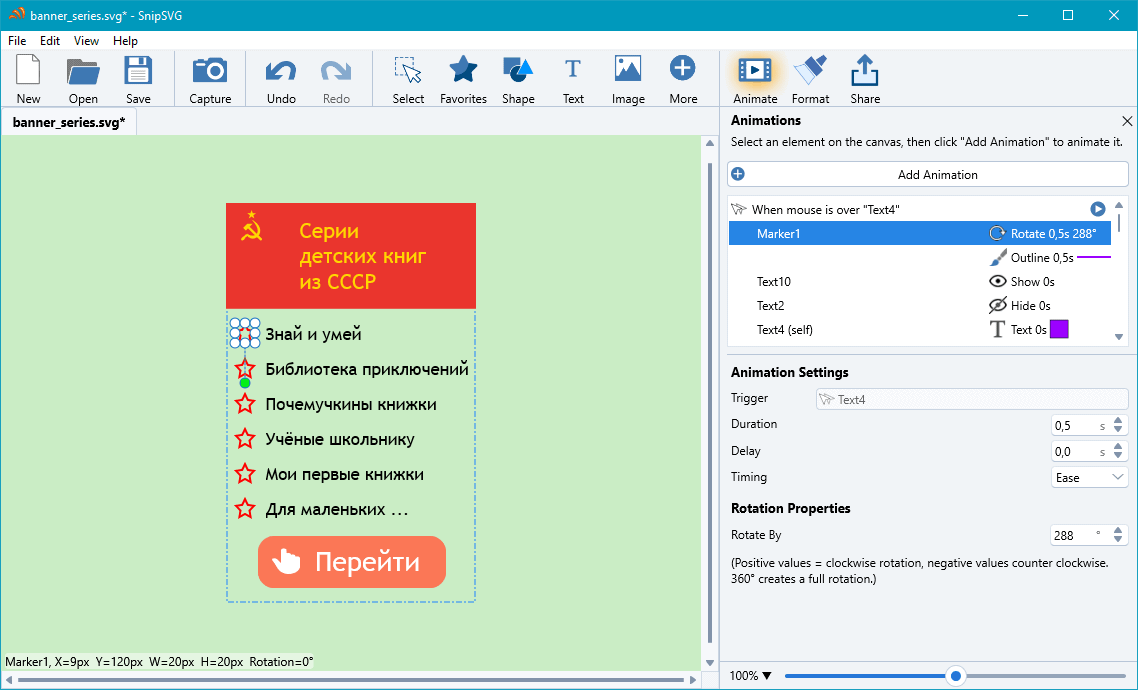
Task: Click the Перейти button on canvas
Action: click(351, 562)
